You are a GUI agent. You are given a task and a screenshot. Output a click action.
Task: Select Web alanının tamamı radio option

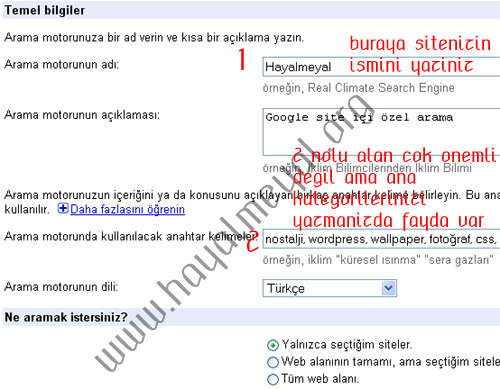273,362
